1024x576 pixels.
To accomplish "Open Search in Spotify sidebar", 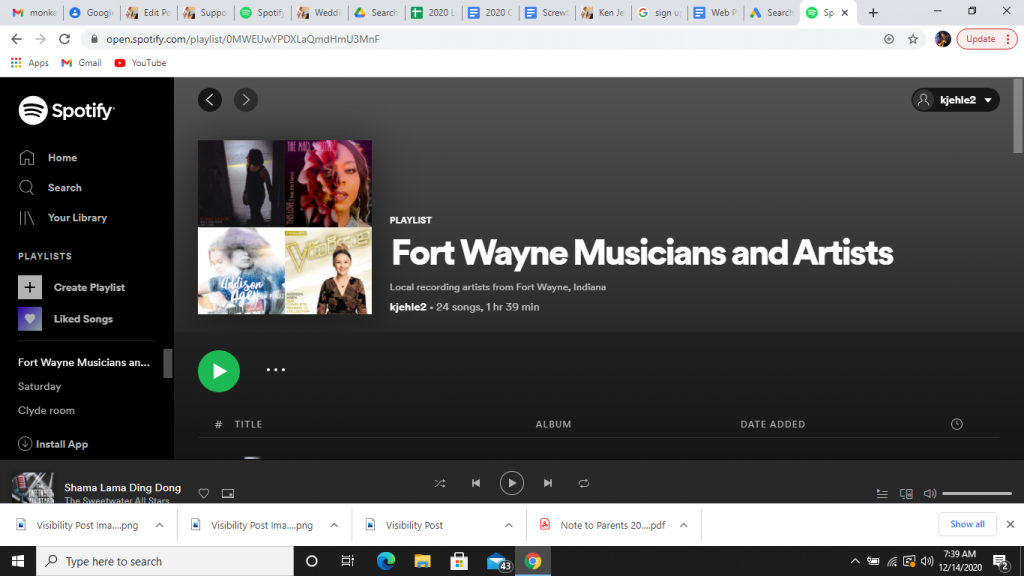I will click(50, 187).
